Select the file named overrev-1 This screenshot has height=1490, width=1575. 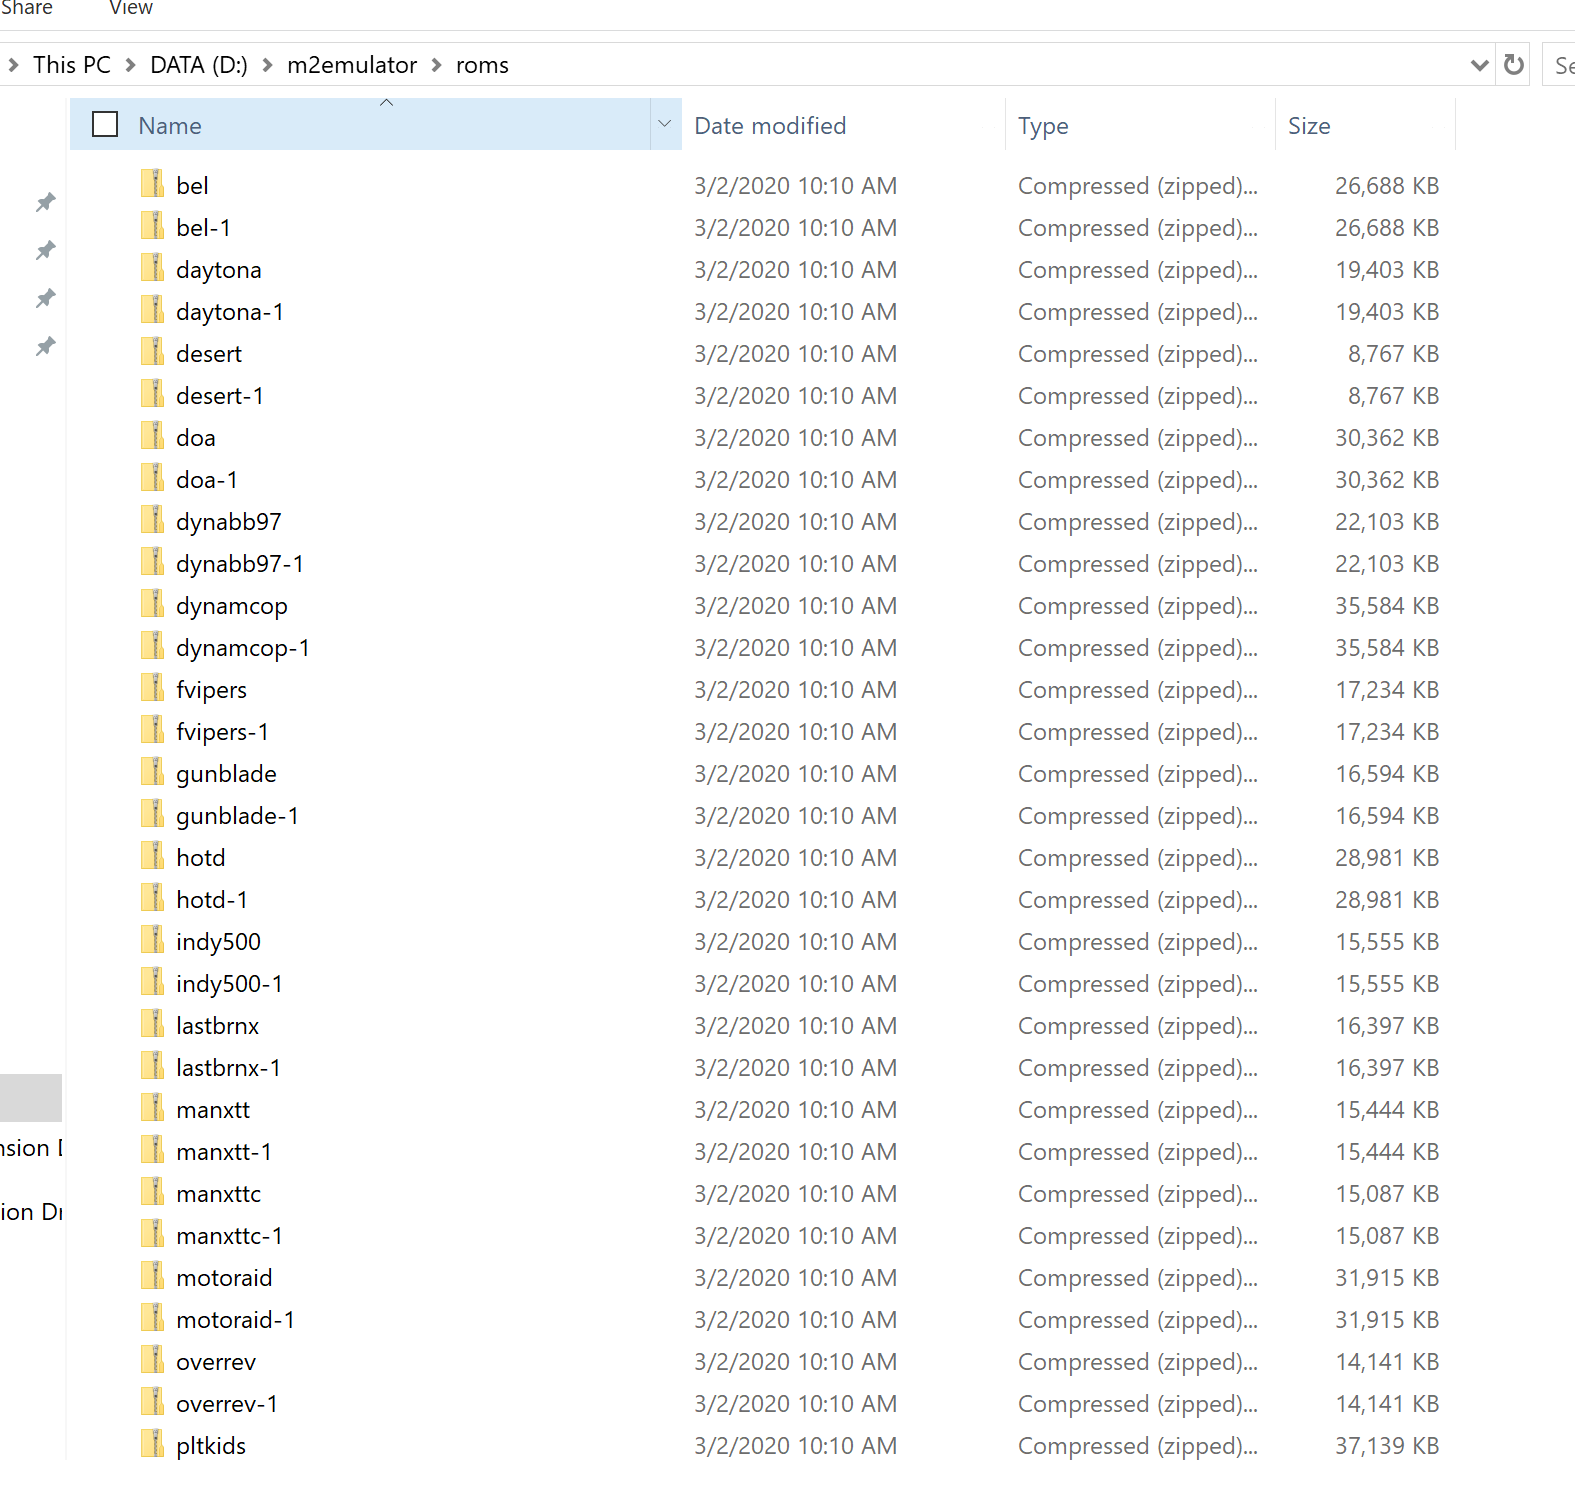(227, 1403)
